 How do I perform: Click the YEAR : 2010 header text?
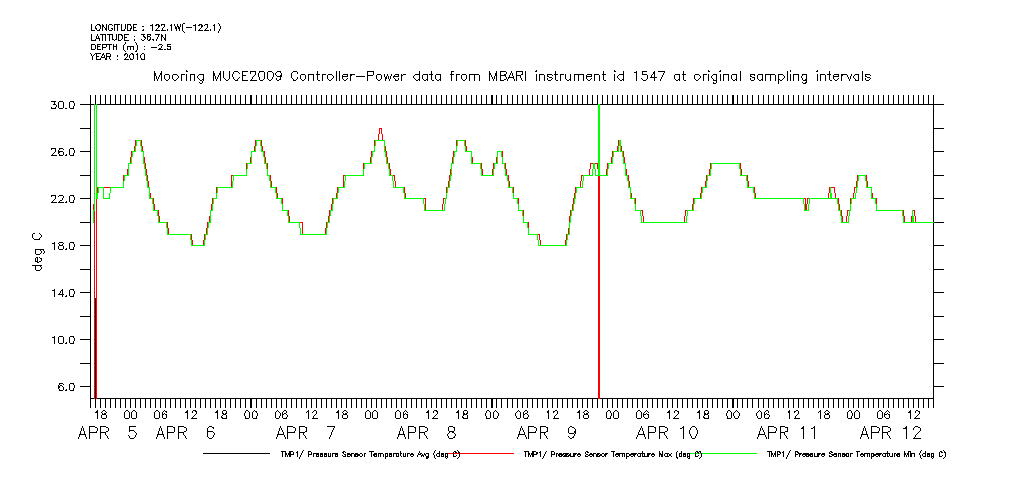[x=118, y=57]
